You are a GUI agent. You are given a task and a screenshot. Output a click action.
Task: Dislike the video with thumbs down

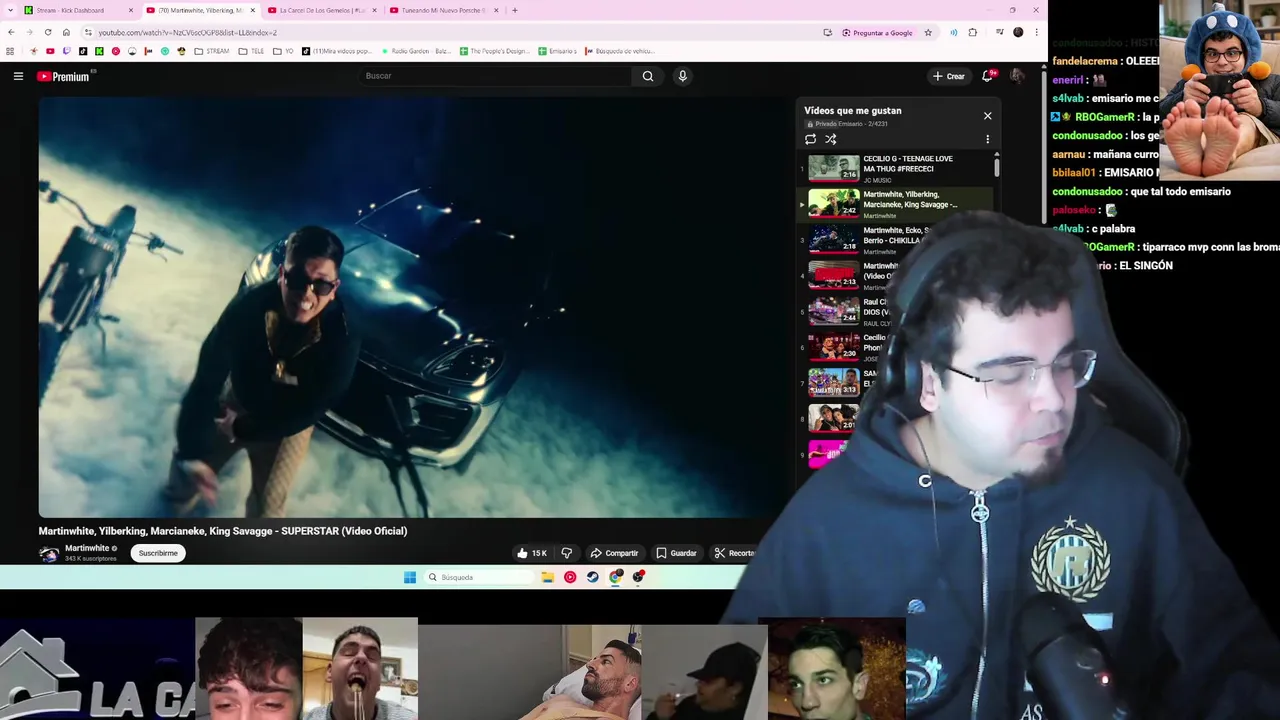point(567,553)
